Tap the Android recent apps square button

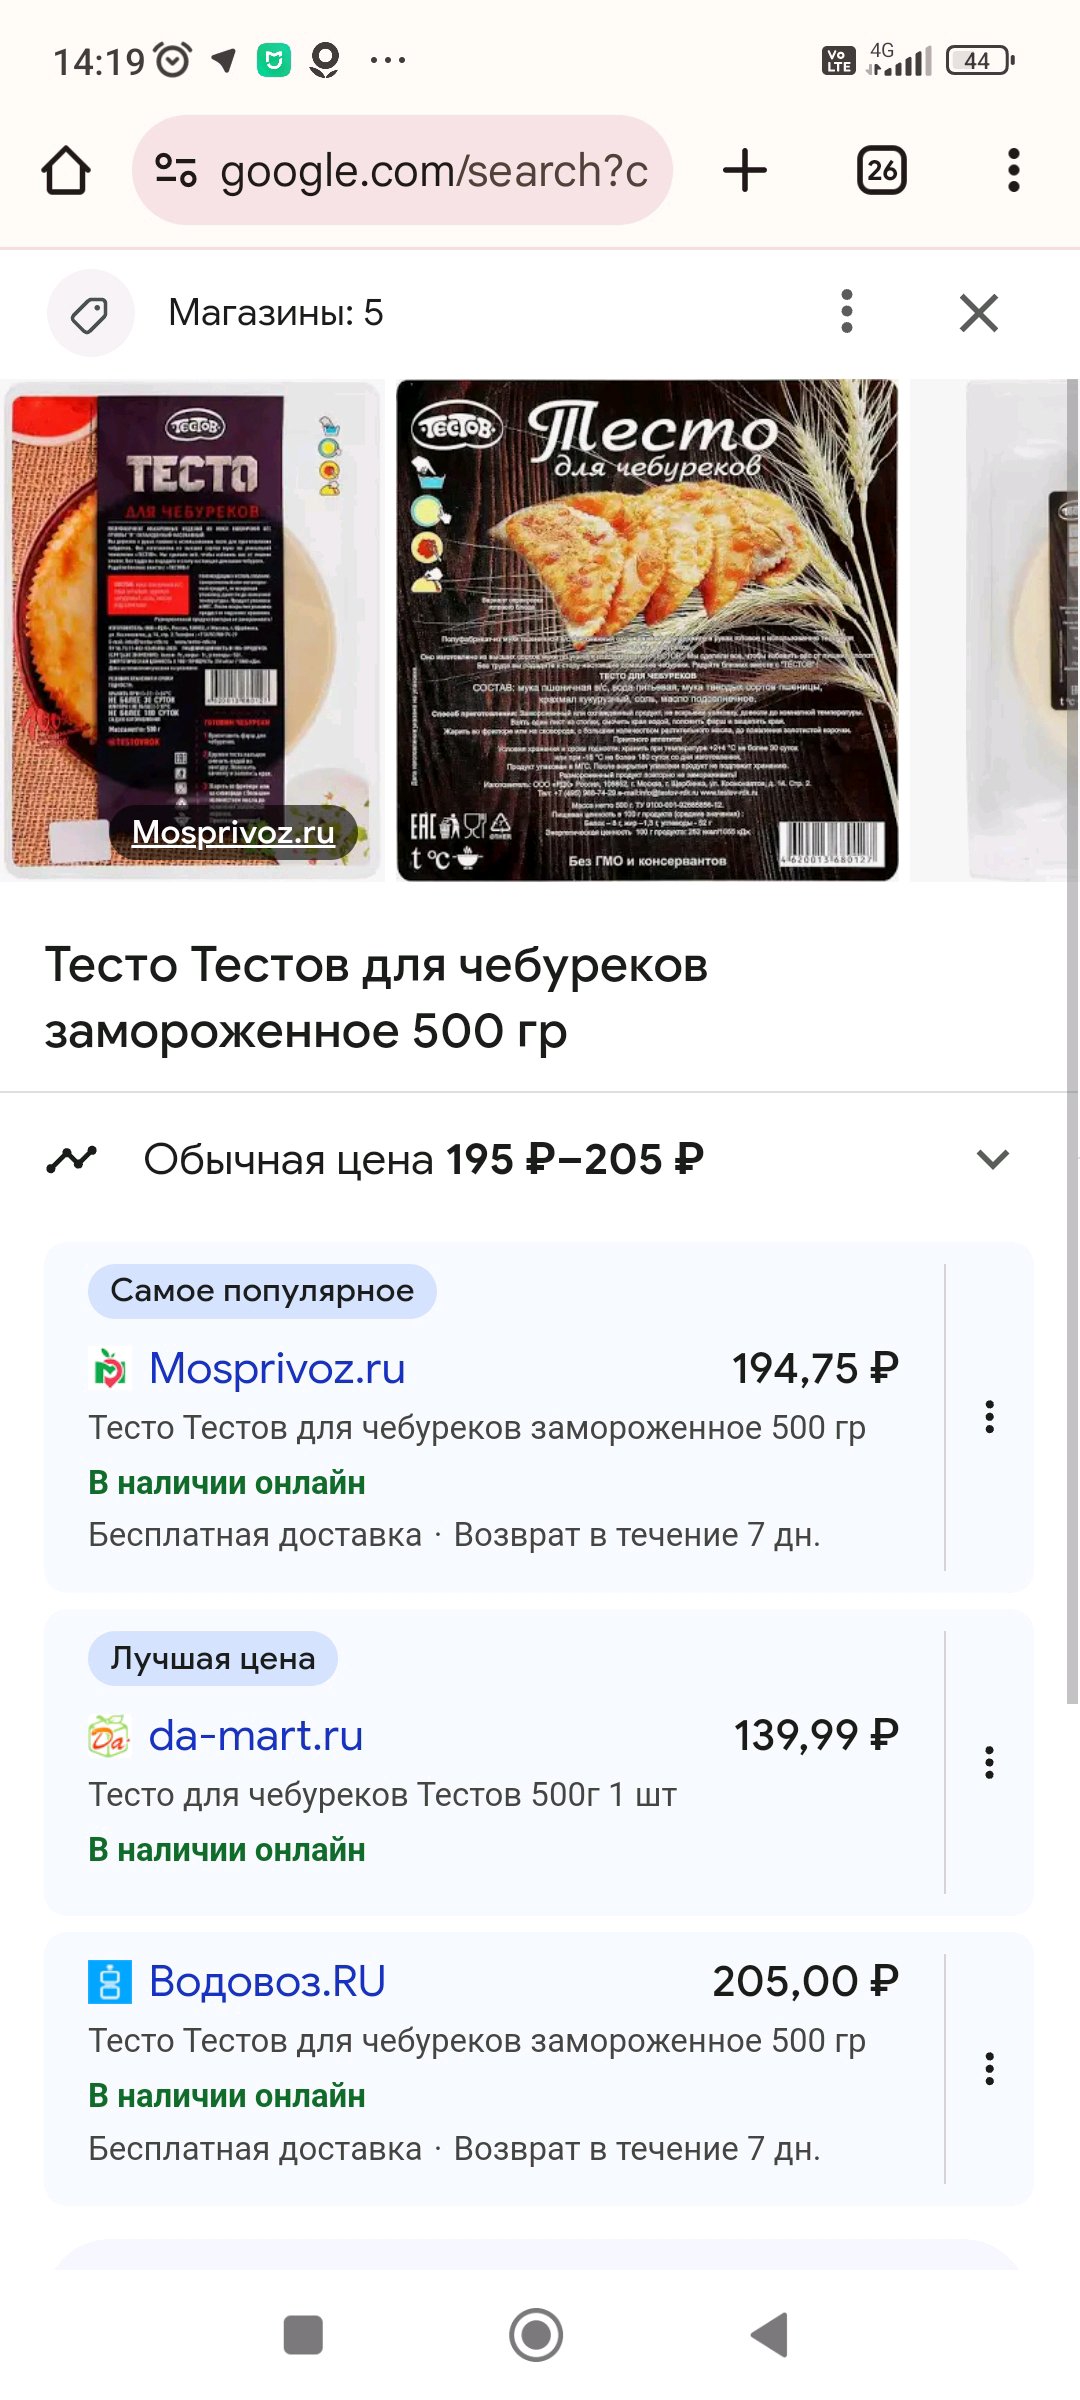[303, 2336]
